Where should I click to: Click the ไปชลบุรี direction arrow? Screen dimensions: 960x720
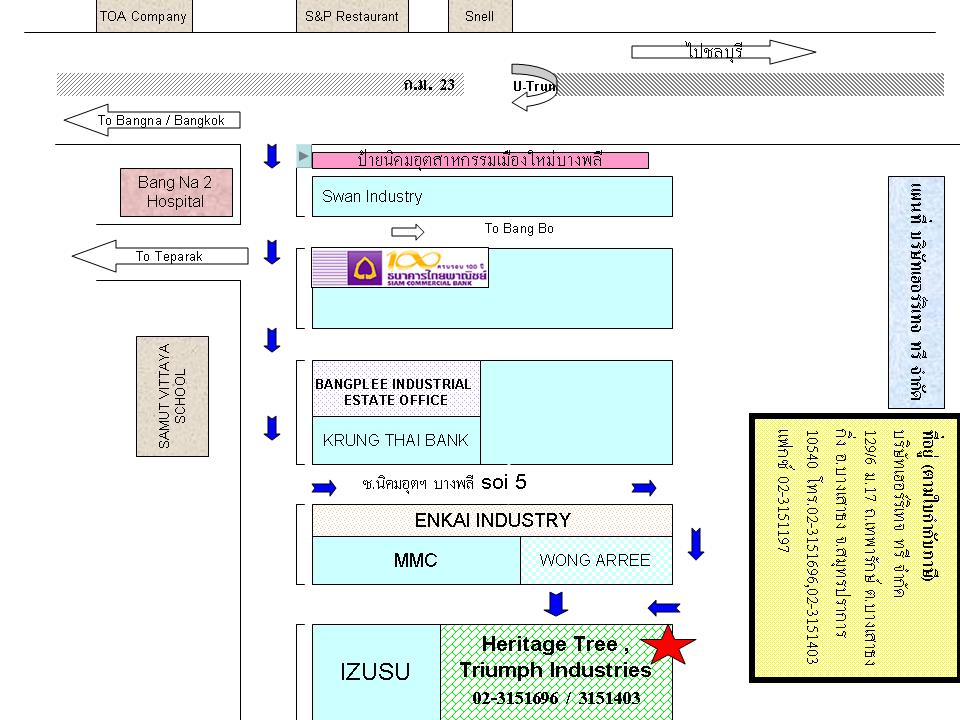[x=723, y=52]
